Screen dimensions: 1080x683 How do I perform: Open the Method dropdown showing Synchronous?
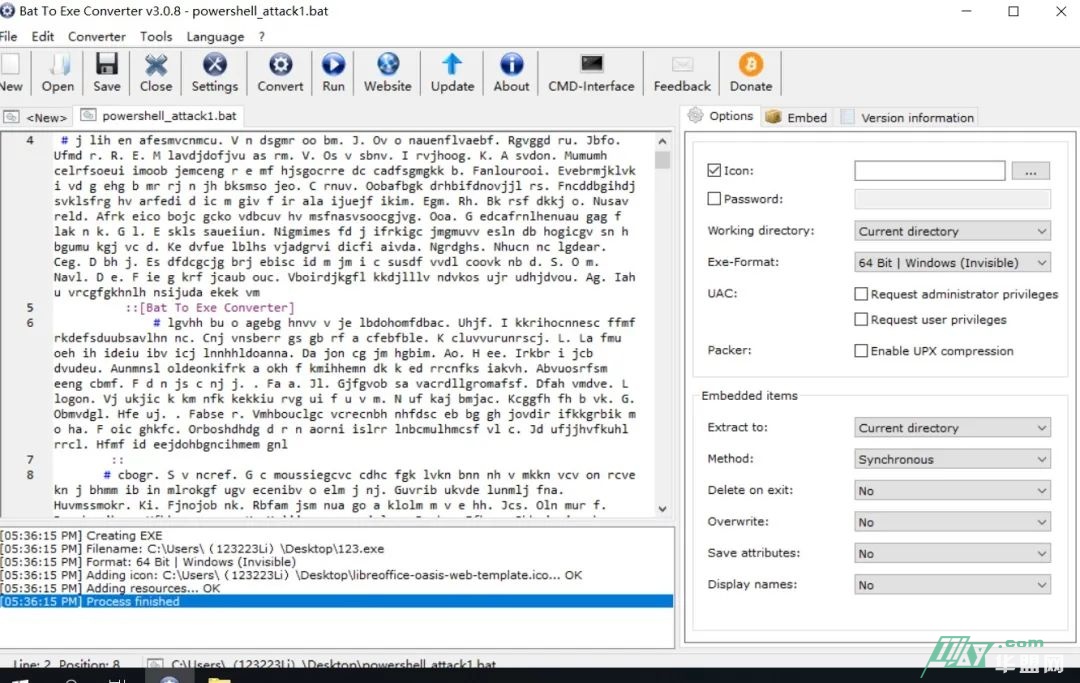pos(952,460)
